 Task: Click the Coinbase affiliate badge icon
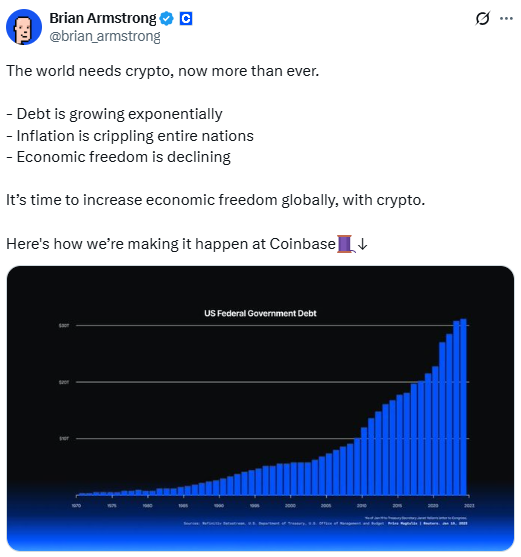click(x=186, y=18)
